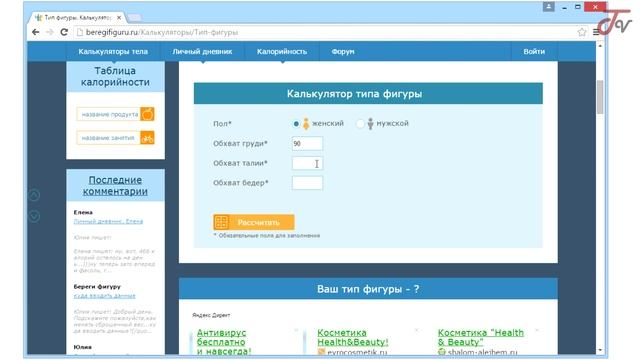The height and width of the screenshot is (360, 640).
Task: Search product with the orange apple icon
Action: [147, 114]
